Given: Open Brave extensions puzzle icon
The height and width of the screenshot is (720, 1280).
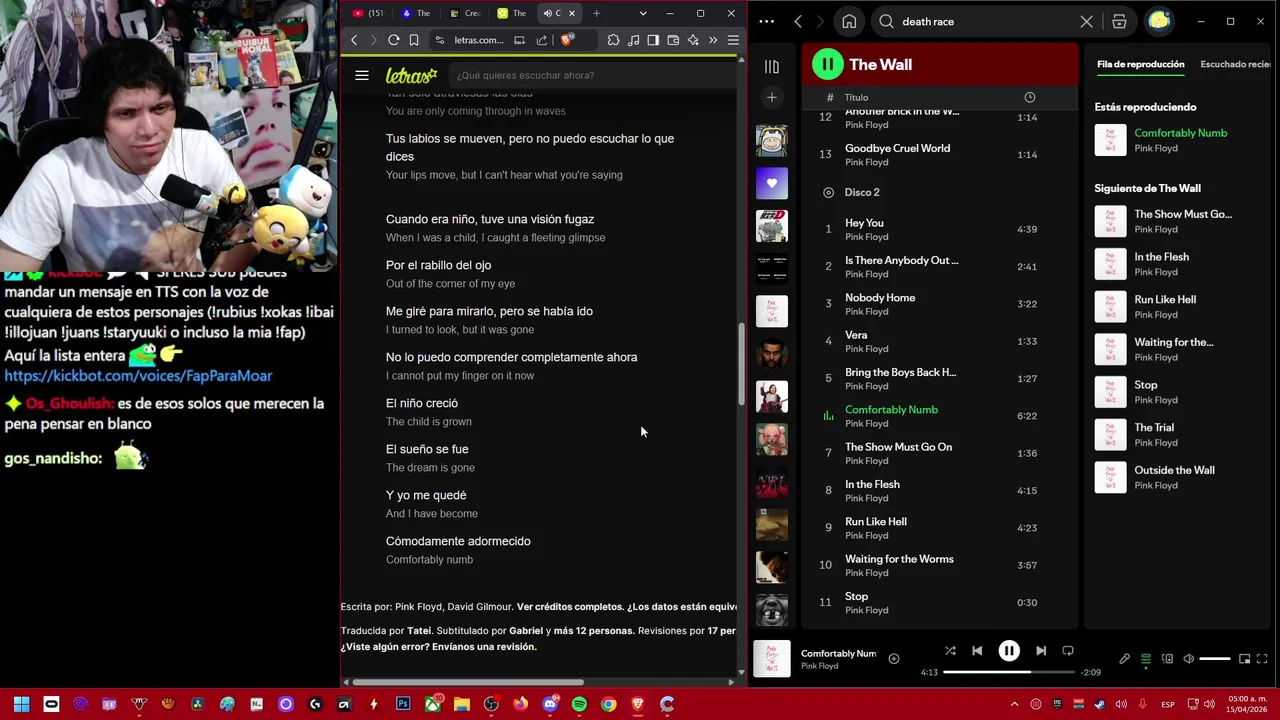Looking at the screenshot, I should [613, 40].
